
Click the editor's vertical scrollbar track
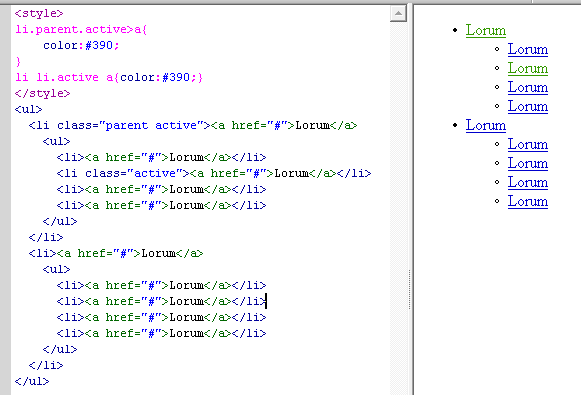pyautogui.click(x=398, y=208)
